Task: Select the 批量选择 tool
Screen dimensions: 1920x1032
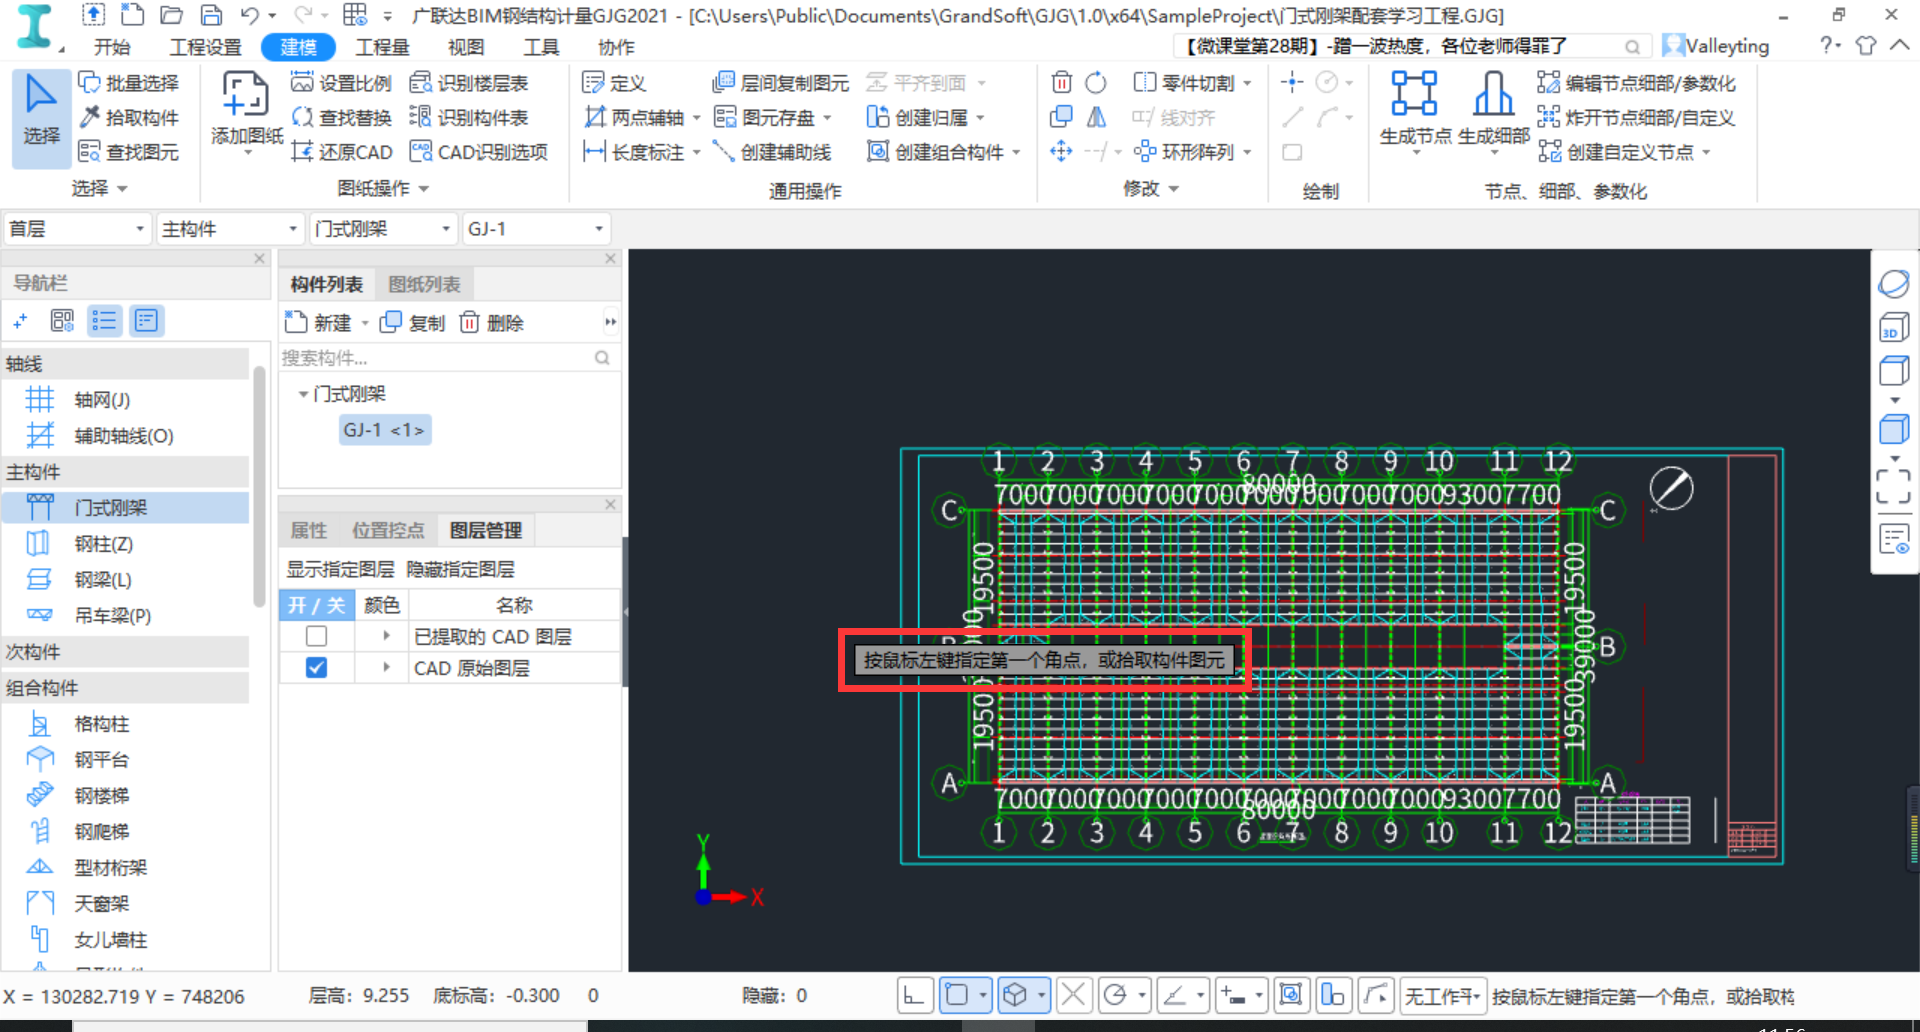Action: coord(129,83)
